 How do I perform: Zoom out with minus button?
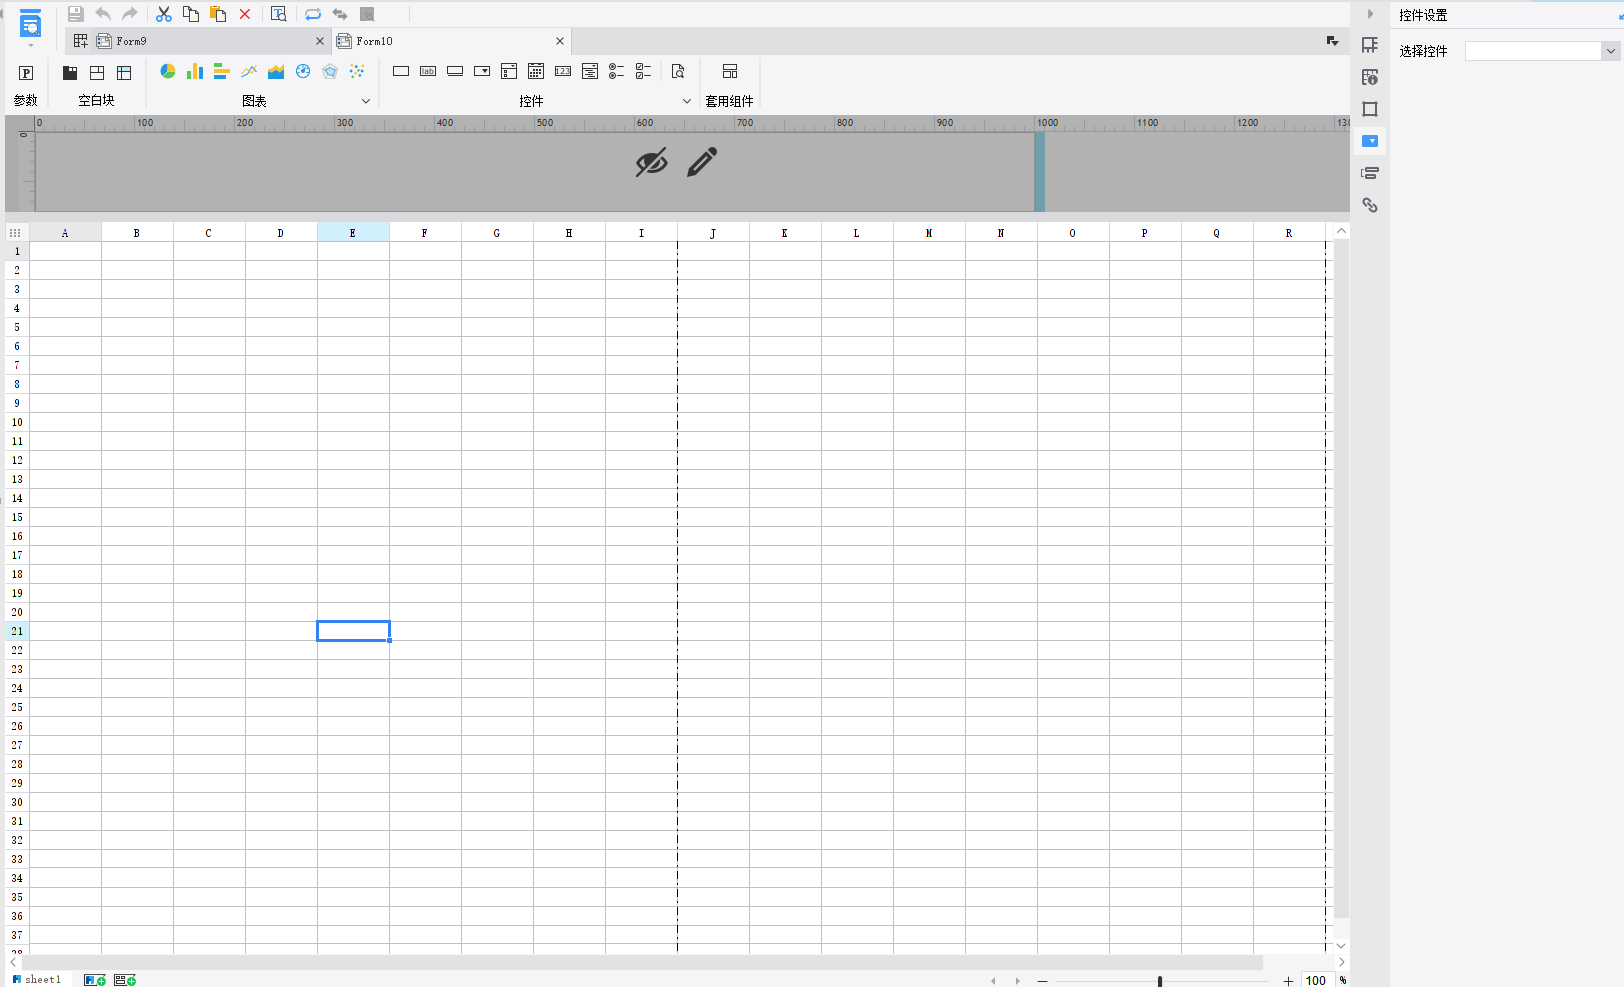[x=1042, y=981]
